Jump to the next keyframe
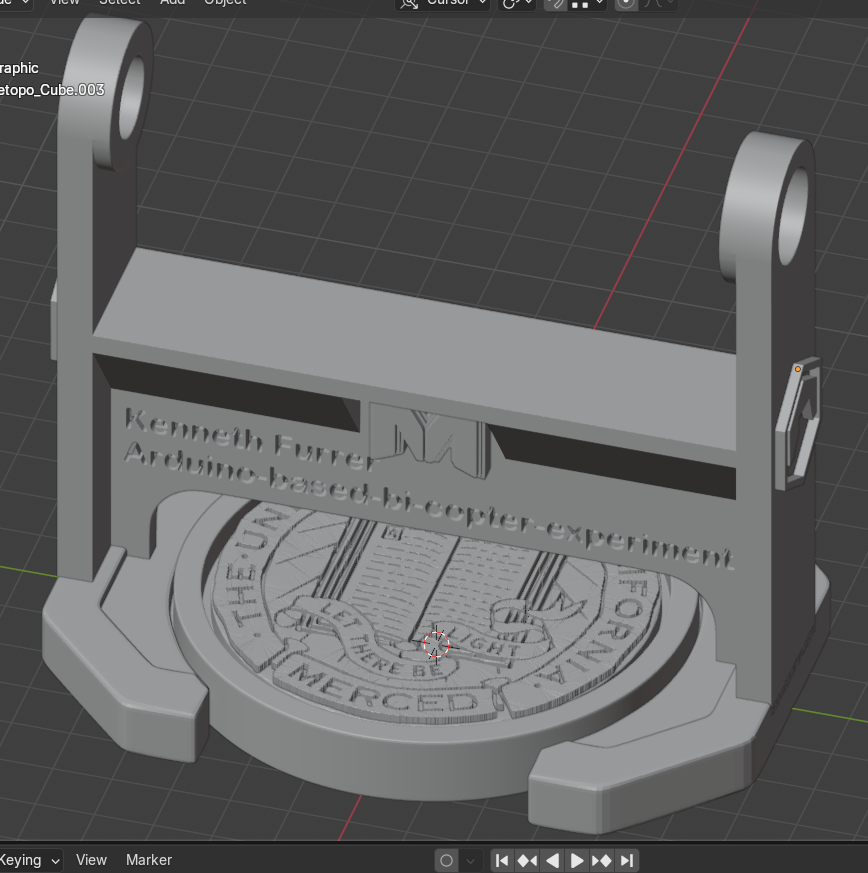The image size is (868, 873). point(602,861)
